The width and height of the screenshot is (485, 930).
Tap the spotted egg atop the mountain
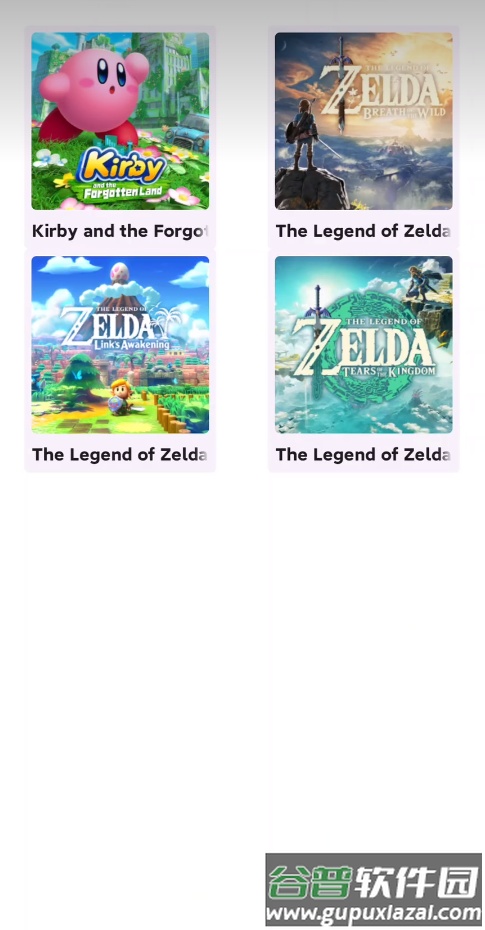point(119,272)
